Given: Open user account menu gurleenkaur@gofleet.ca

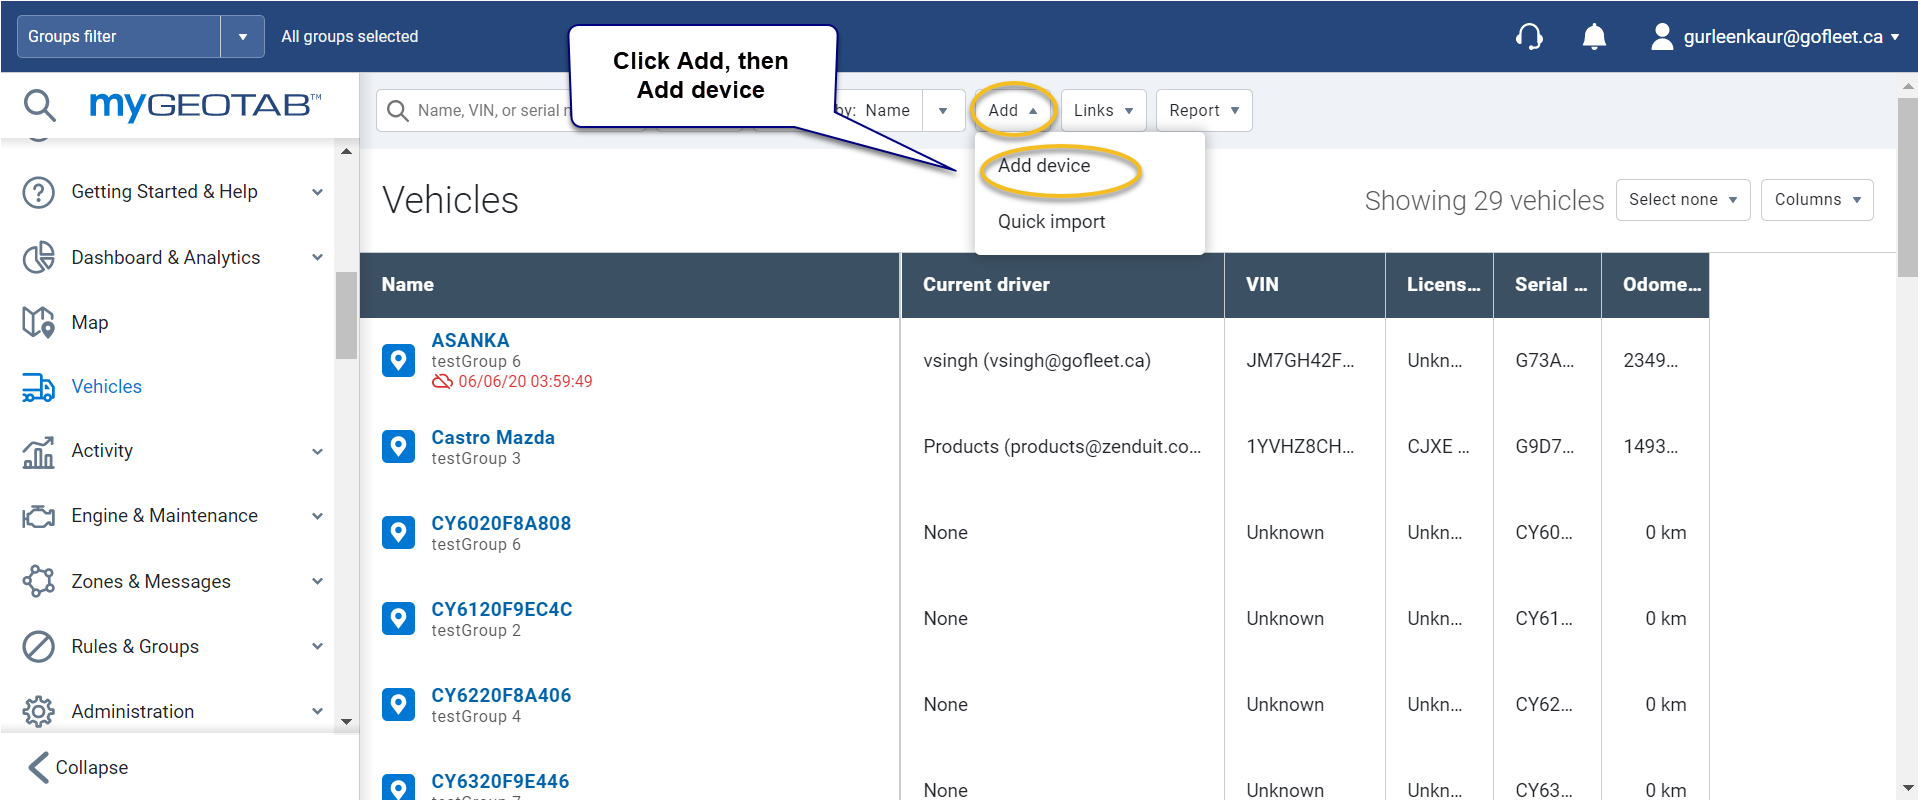Looking at the screenshot, I should (1790, 37).
